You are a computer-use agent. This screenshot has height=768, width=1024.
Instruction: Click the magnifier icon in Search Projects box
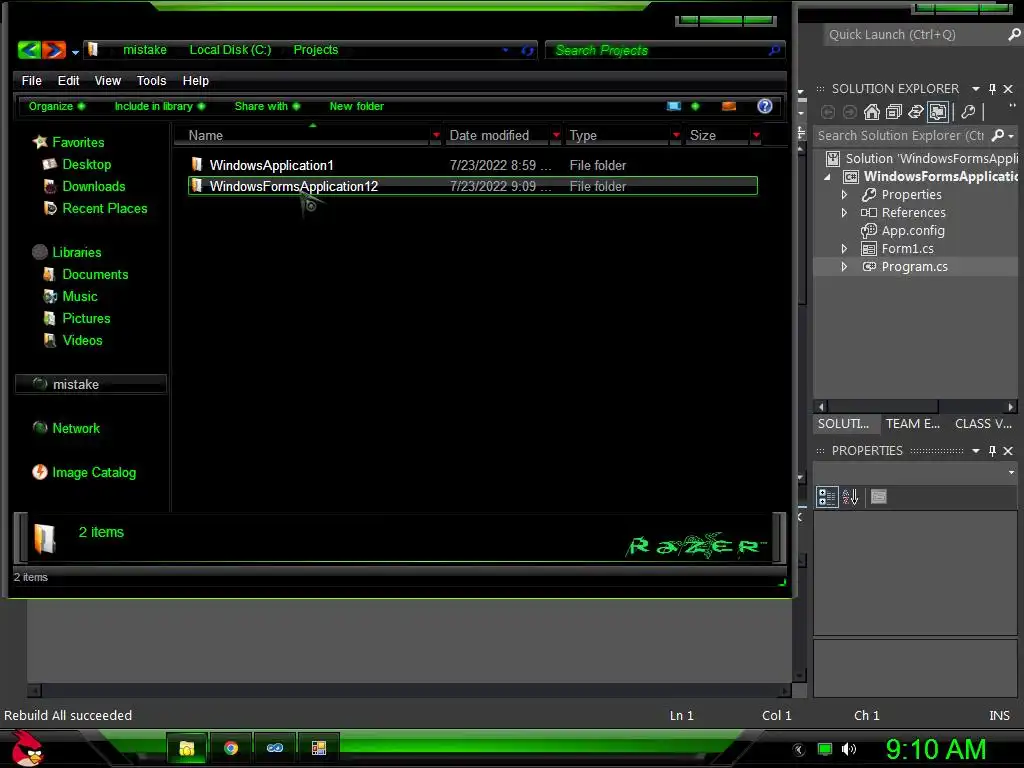774,50
